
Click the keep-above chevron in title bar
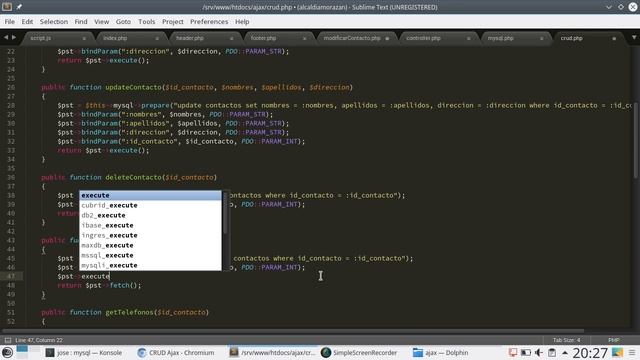coord(609,7)
